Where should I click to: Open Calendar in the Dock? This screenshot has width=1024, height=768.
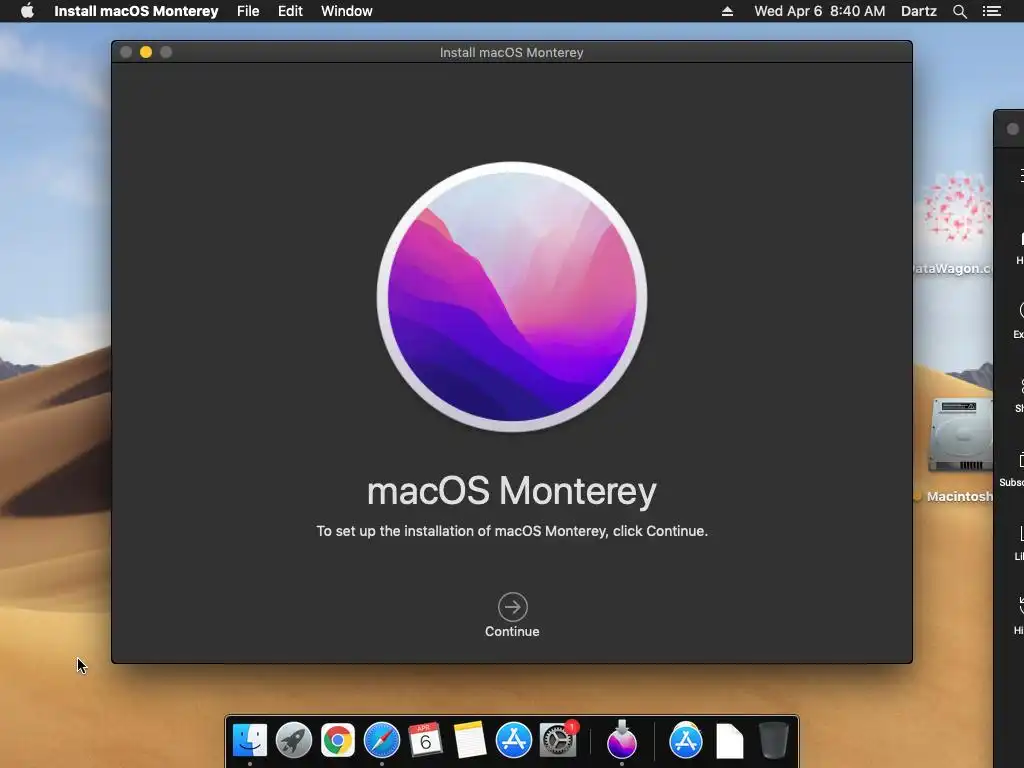coord(425,741)
